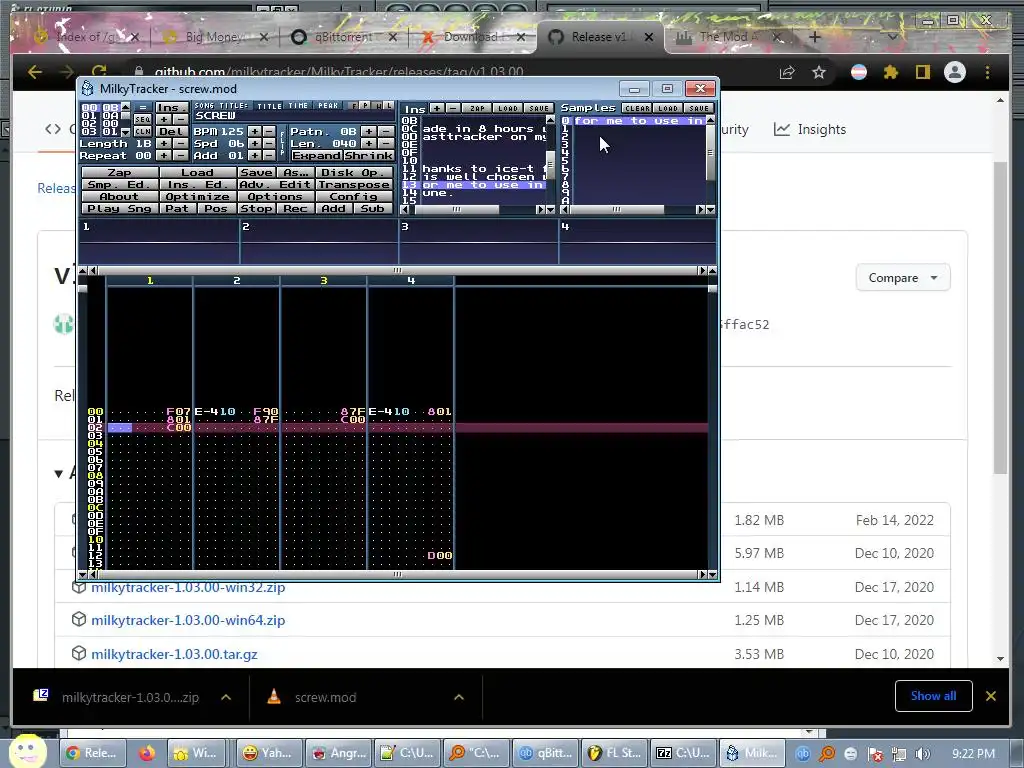This screenshot has width=1024, height=768.
Task: Open the Load song dialog
Action: tap(198, 172)
